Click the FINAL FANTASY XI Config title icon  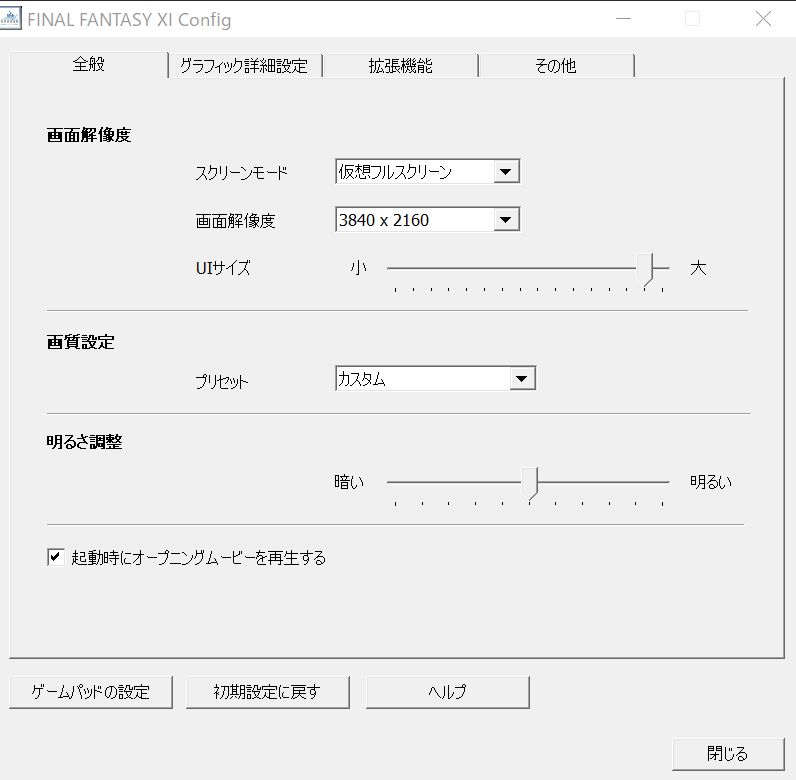pos(14,20)
